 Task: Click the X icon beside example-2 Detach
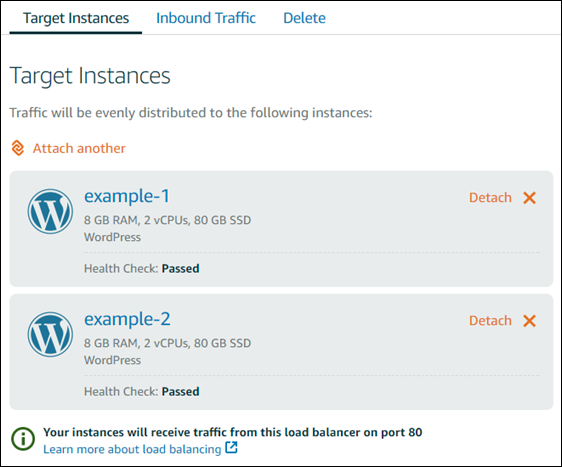click(529, 321)
